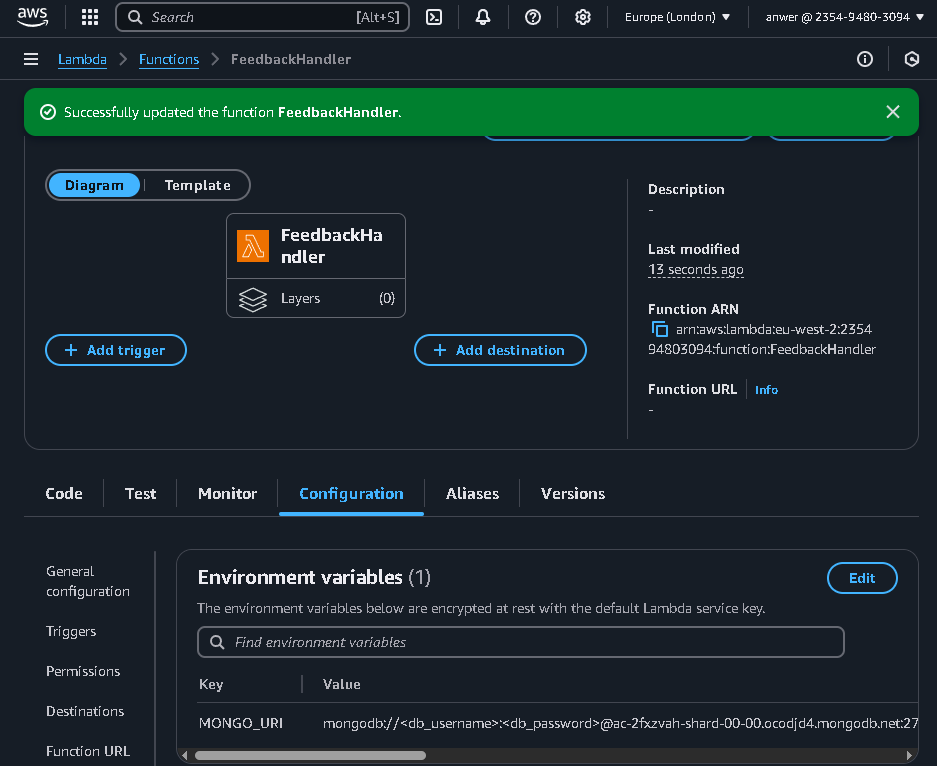Open Triggers configuration section
The width and height of the screenshot is (937, 766).
pyautogui.click(x=71, y=632)
